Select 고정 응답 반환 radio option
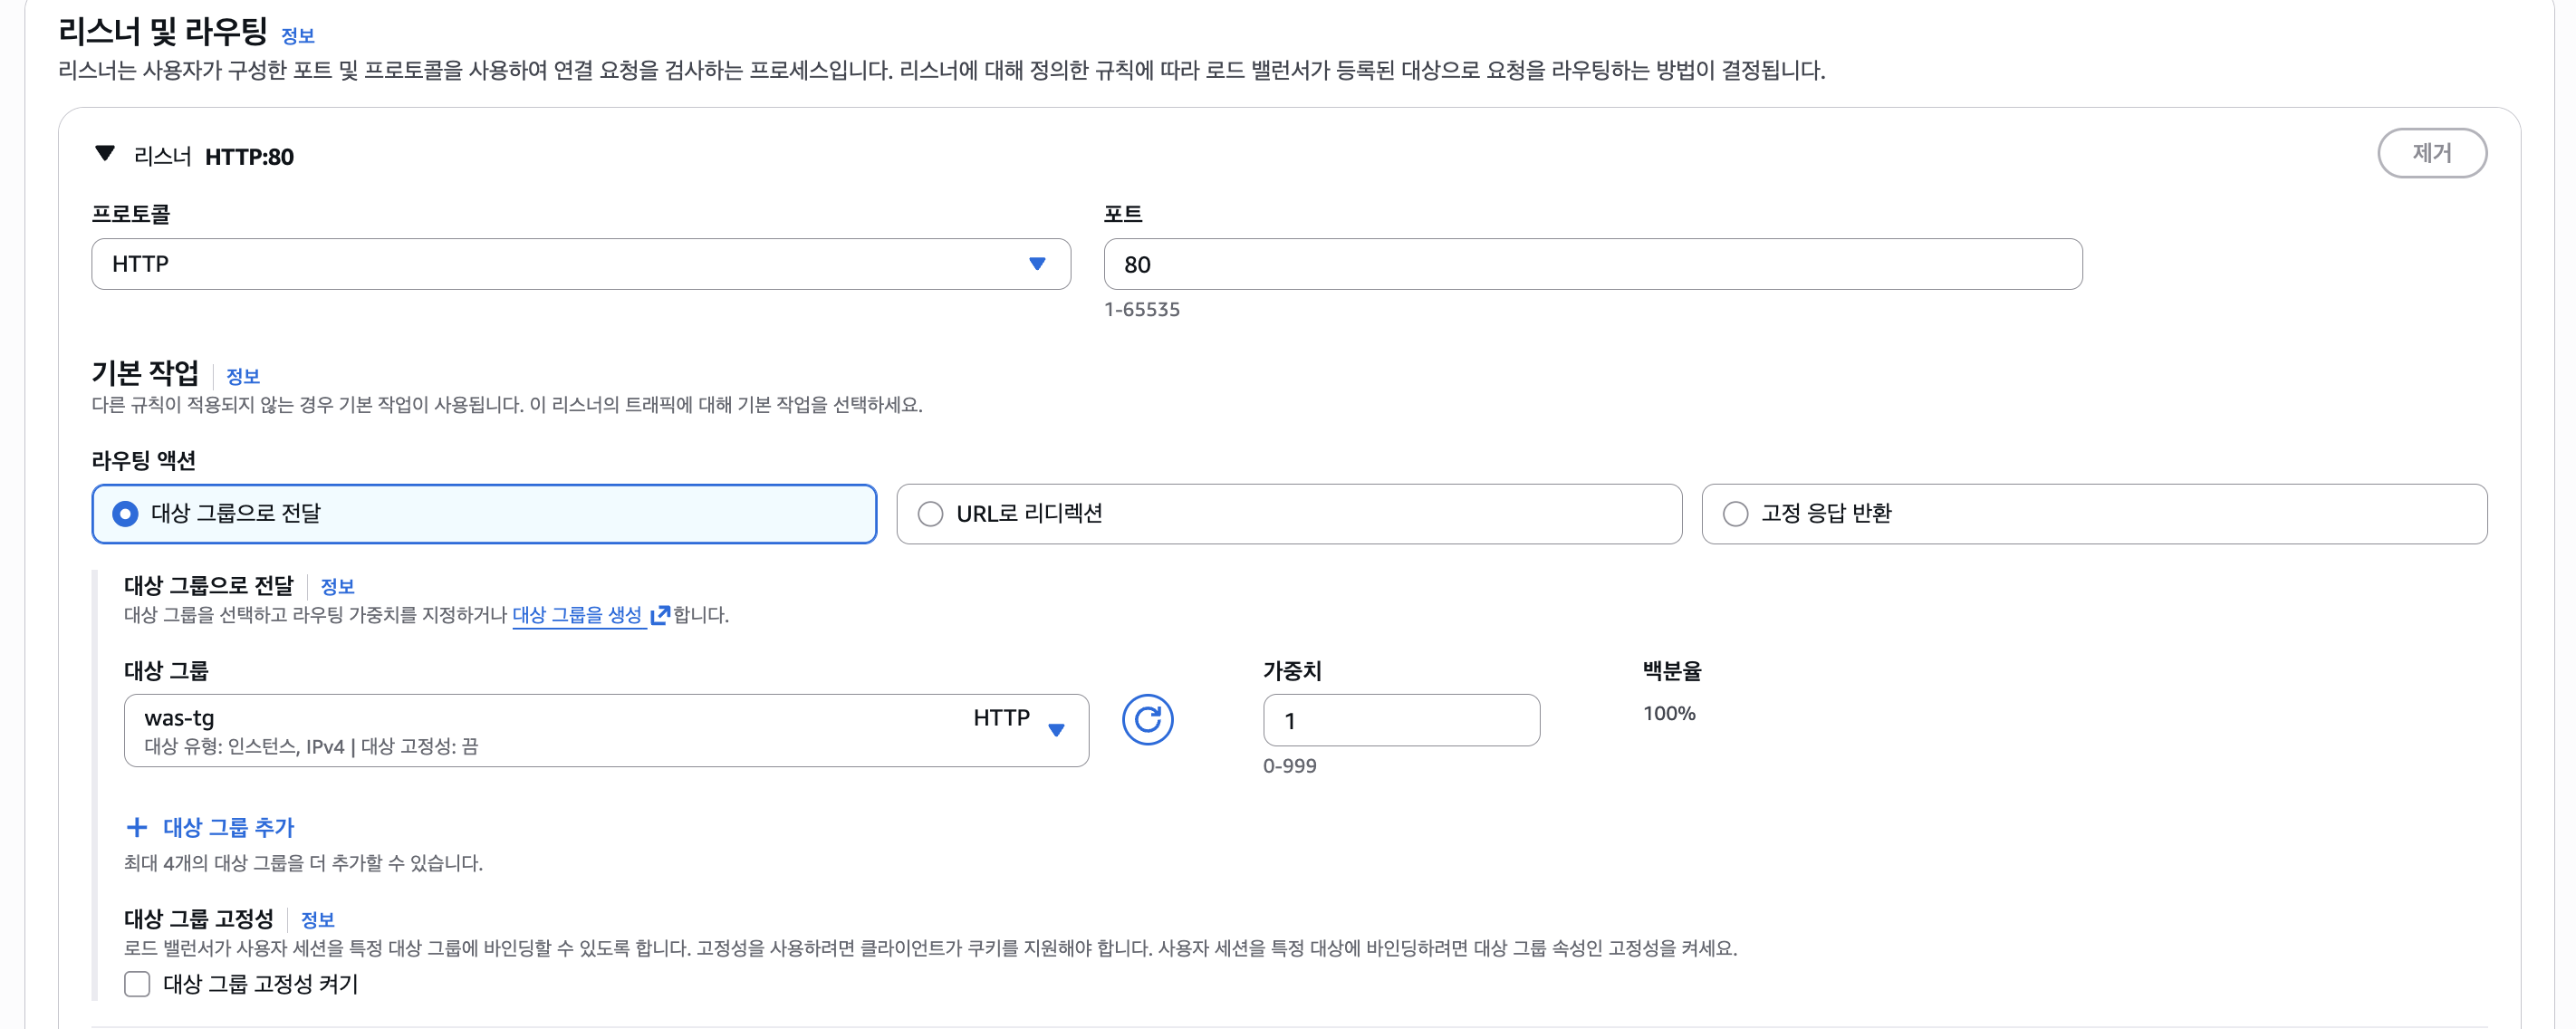This screenshot has height=1029, width=2576. [x=1735, y=514]
